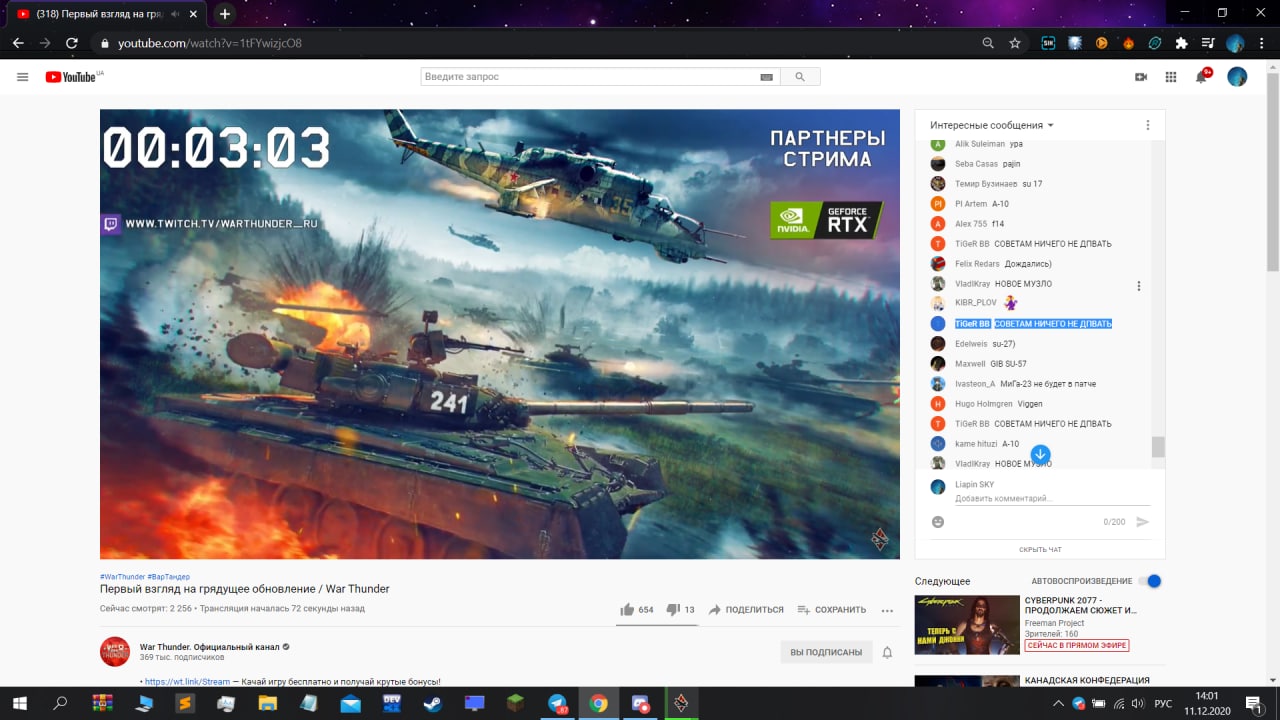This screenshot has height=720, width=1280.
Task: Open Windows taskbar search
Action: (x=60, y=704)
